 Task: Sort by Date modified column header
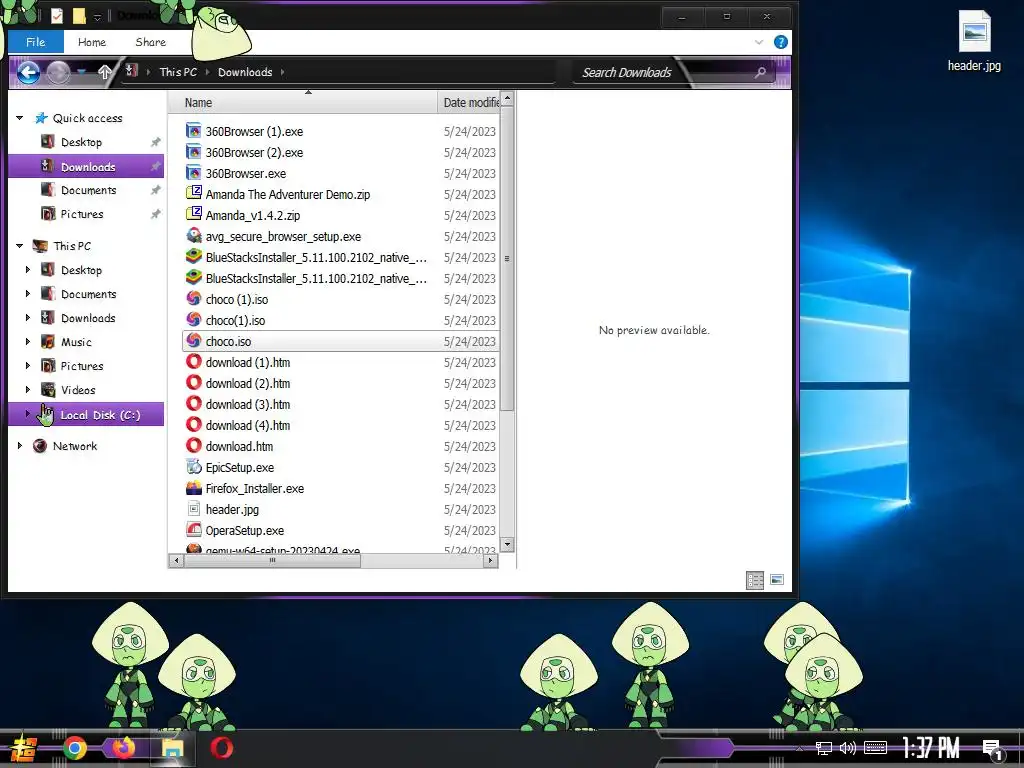(469, 103)
